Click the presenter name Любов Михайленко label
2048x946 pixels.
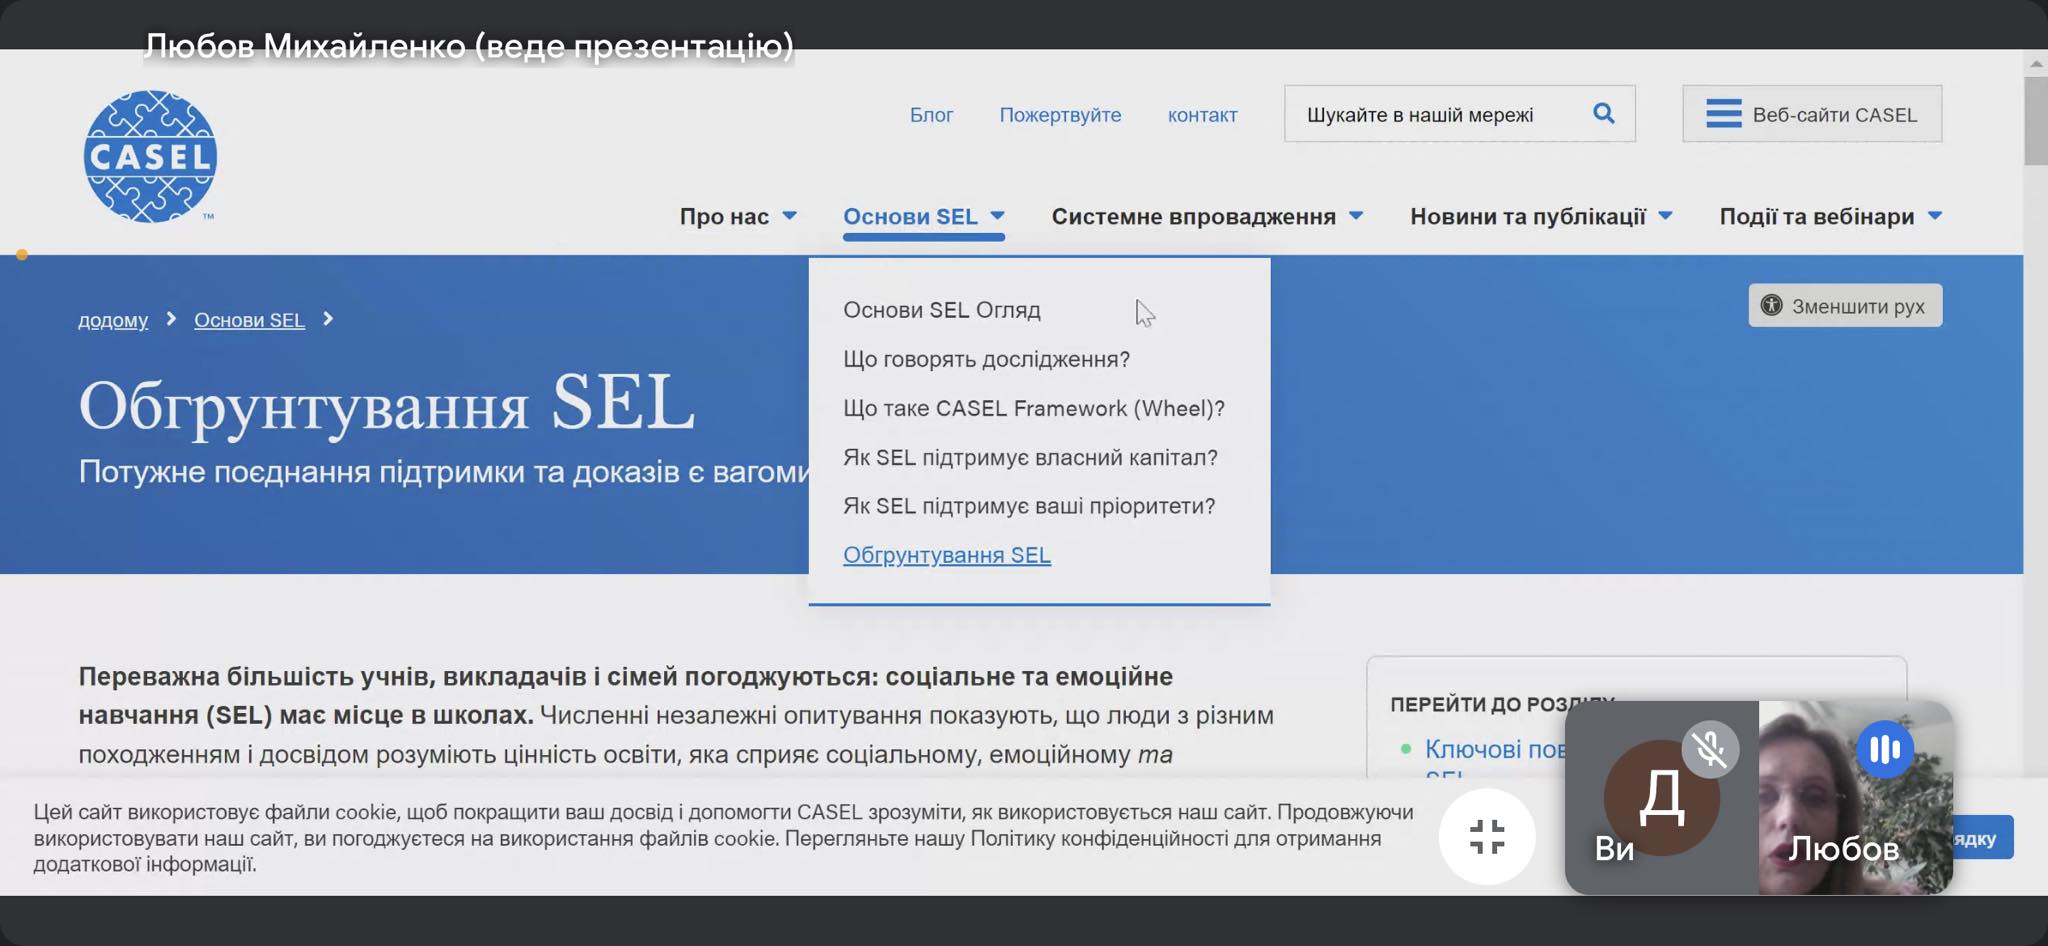pos(468,46)
